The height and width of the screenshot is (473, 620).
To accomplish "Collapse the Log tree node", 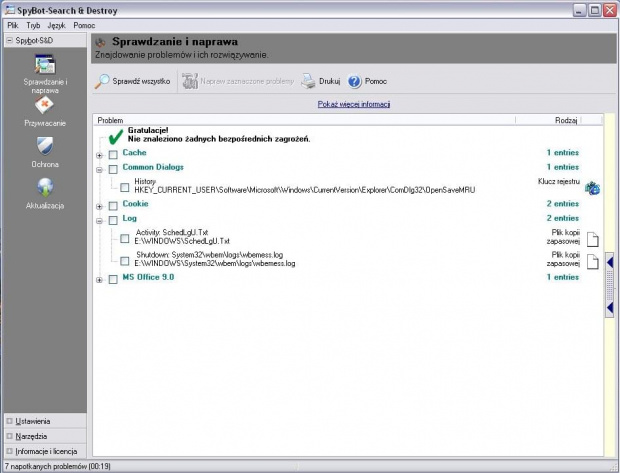I will point(99,221).
